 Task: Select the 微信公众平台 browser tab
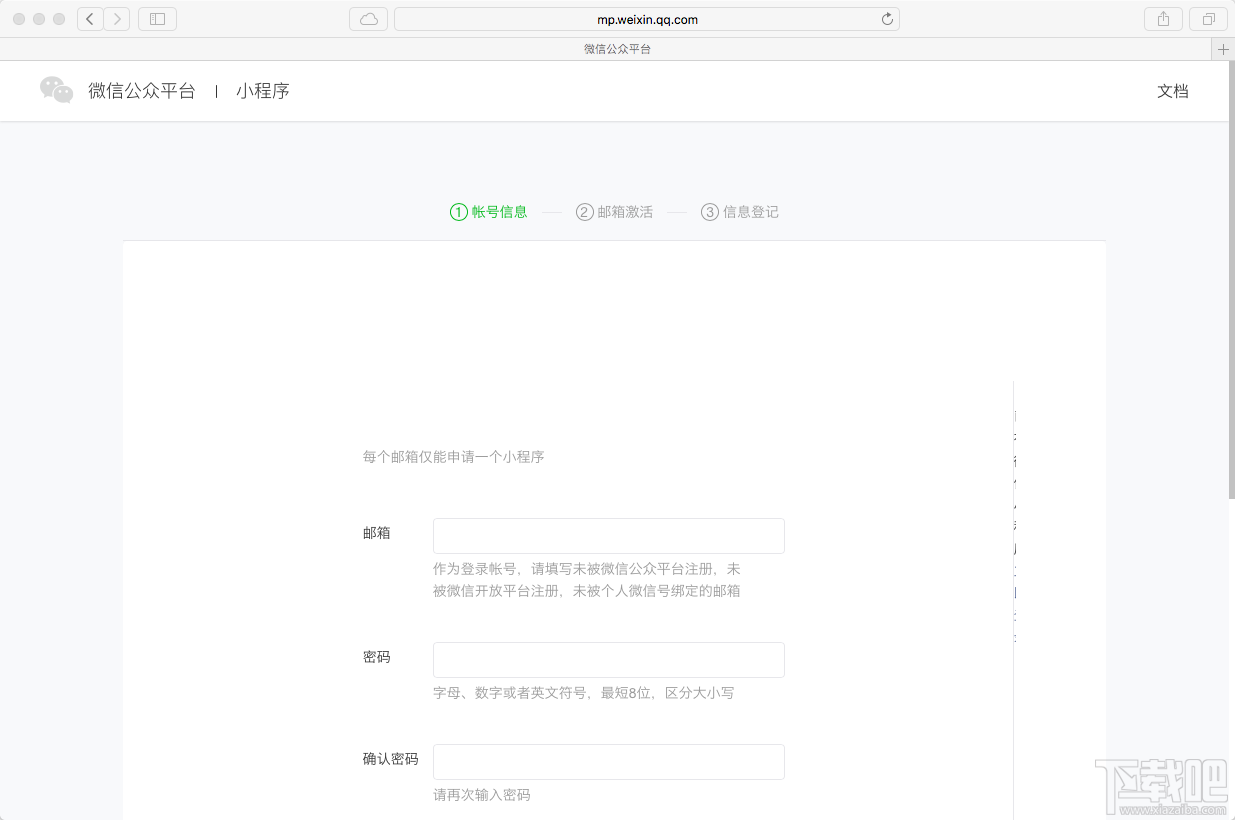[617, 48]
